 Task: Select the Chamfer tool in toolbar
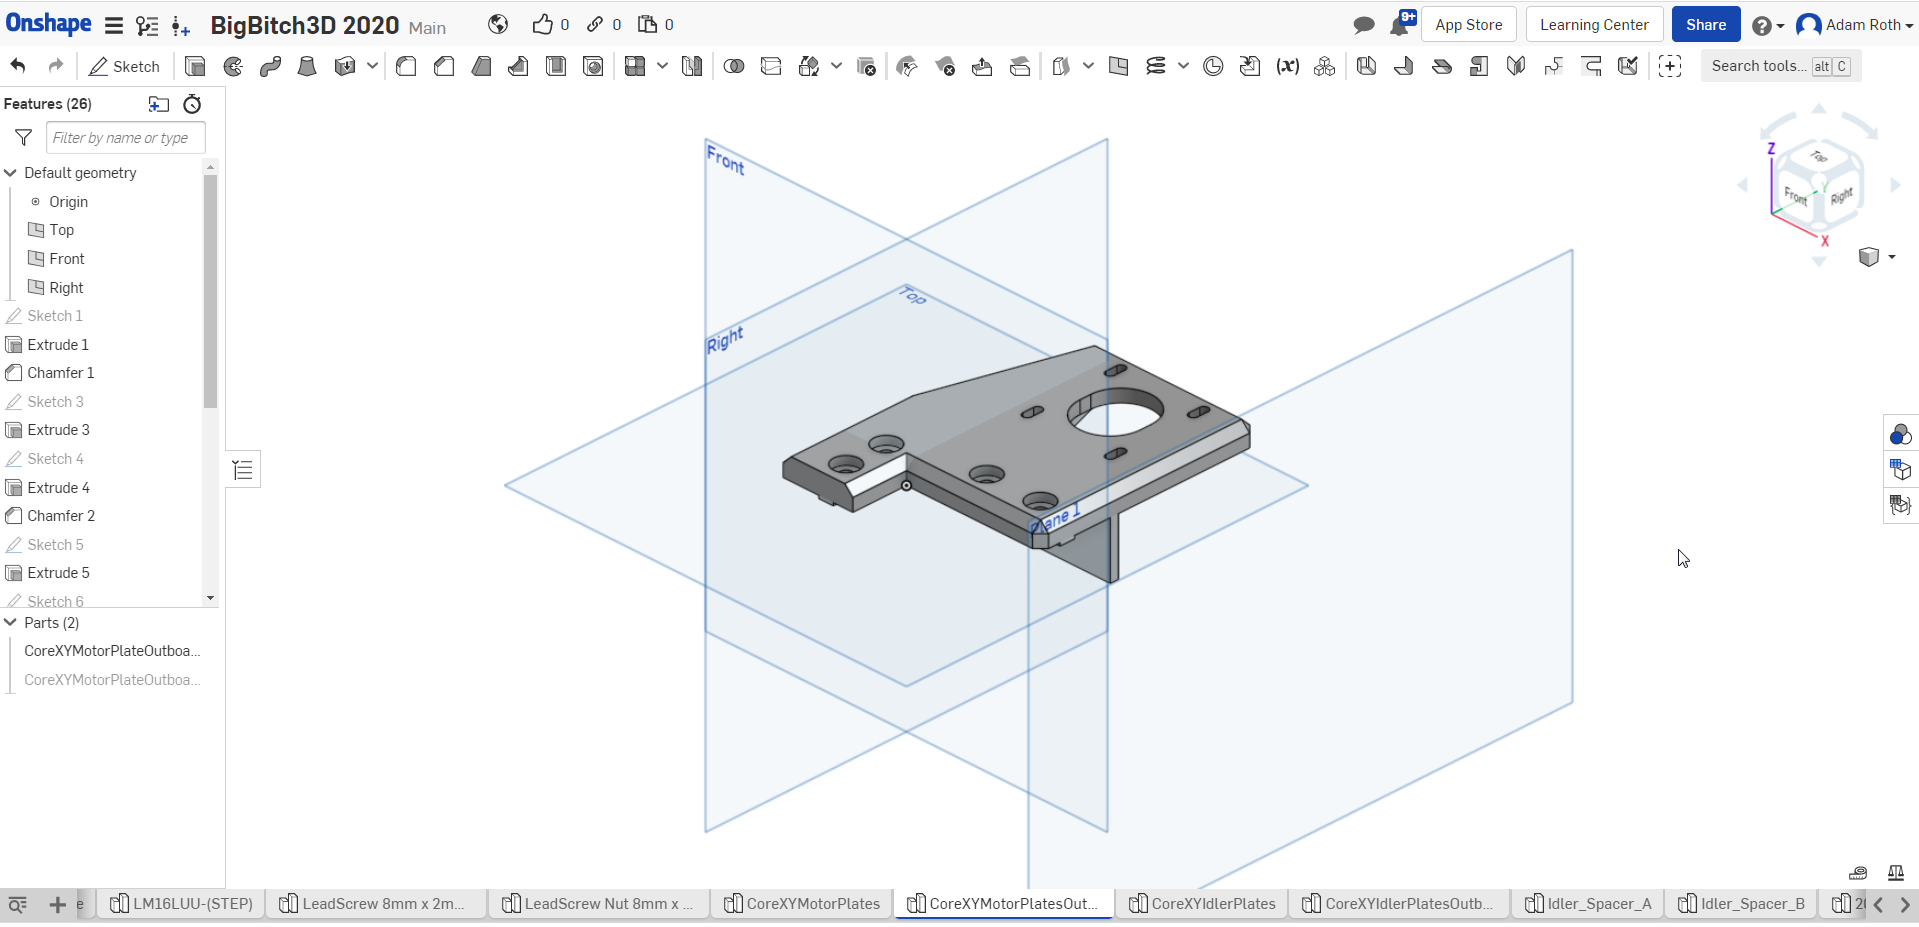pos(444,66)
